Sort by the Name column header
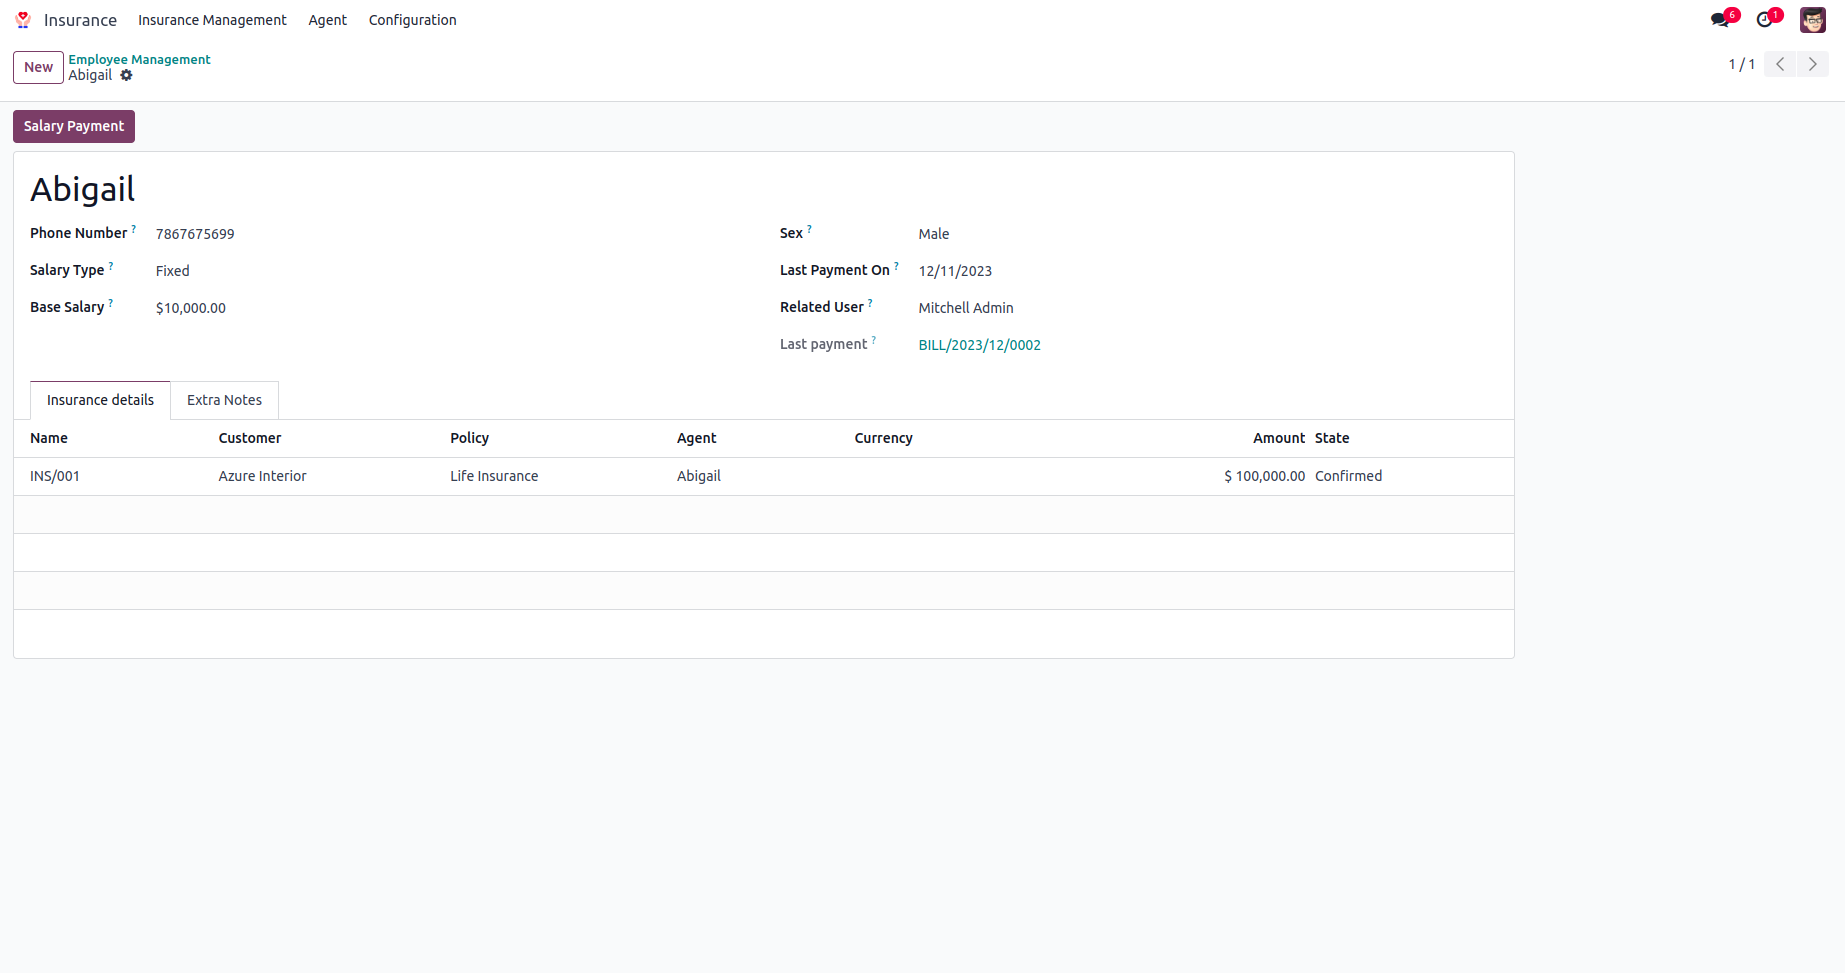Image resolution: width=1845 pixels, height=973 pixels. [x=49, y=438]
